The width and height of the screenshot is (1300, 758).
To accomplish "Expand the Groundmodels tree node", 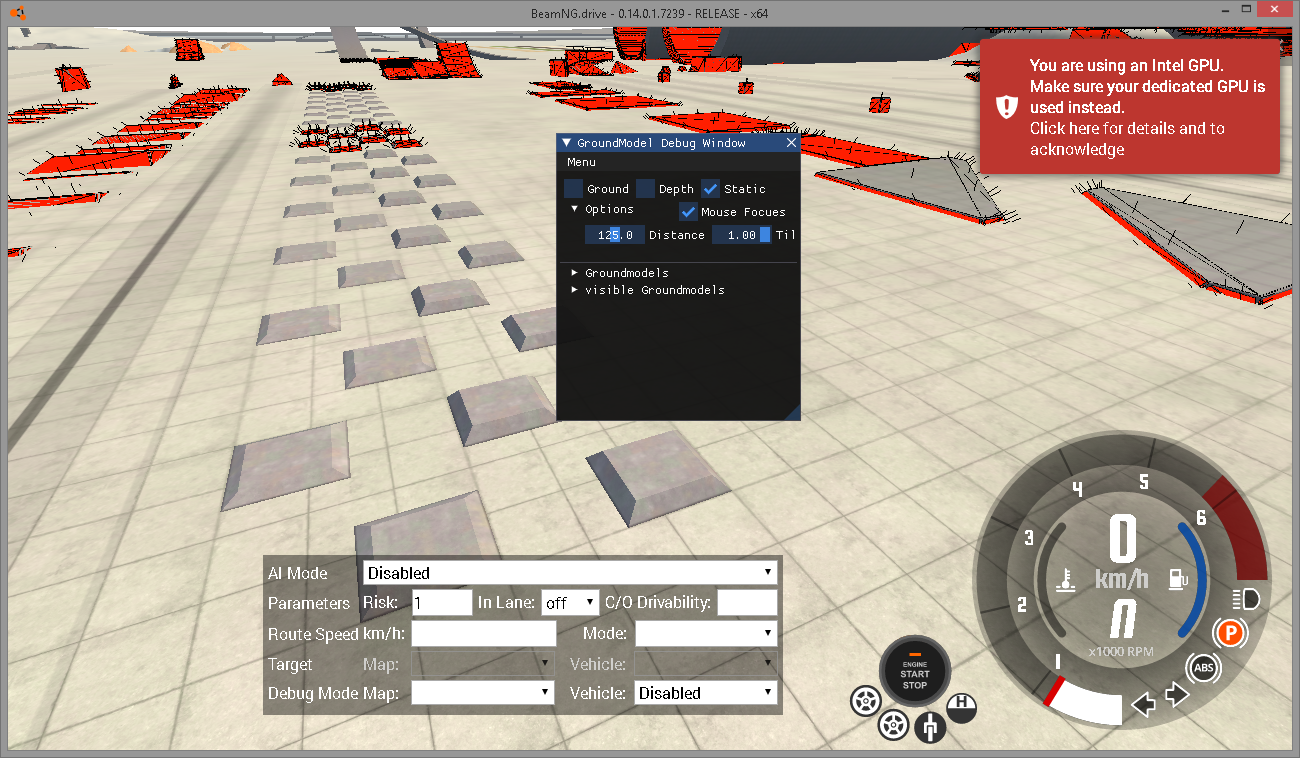I will 575,272.
